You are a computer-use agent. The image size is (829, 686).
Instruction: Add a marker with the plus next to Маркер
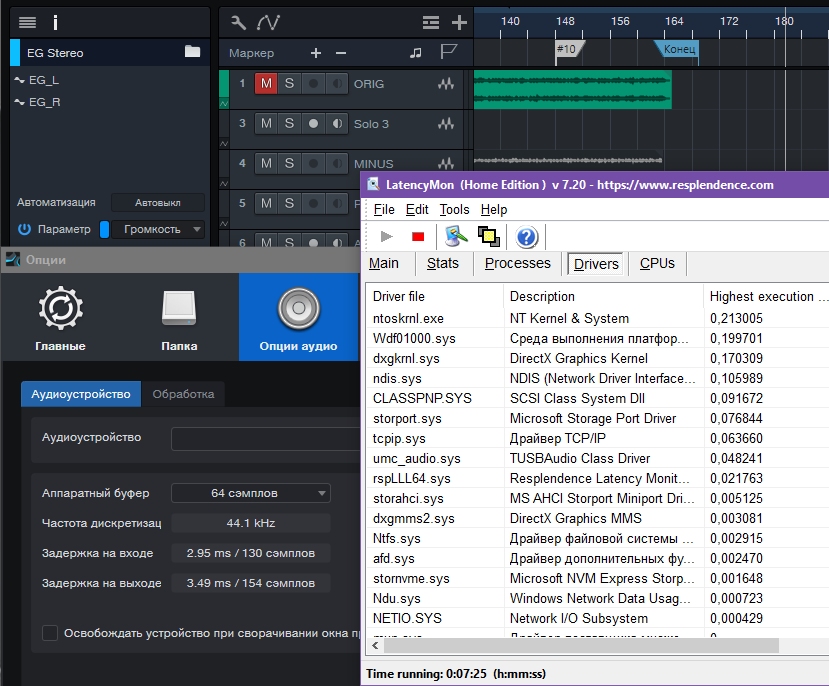point(316,53)
